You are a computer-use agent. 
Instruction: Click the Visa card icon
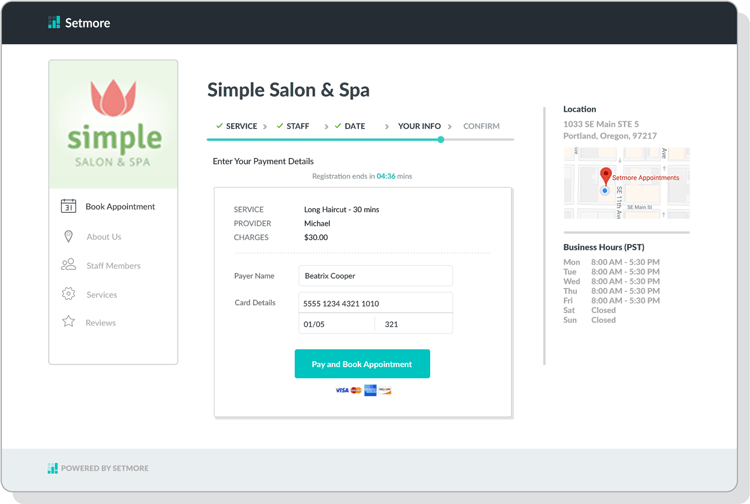pyautogui.click(x=342, y=390)
